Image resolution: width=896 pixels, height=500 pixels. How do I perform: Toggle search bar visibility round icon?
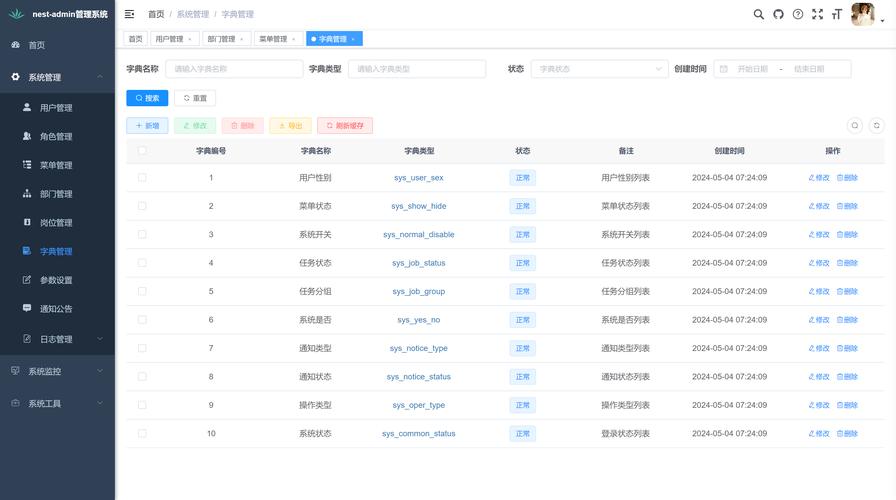click(x=855, y=126)
